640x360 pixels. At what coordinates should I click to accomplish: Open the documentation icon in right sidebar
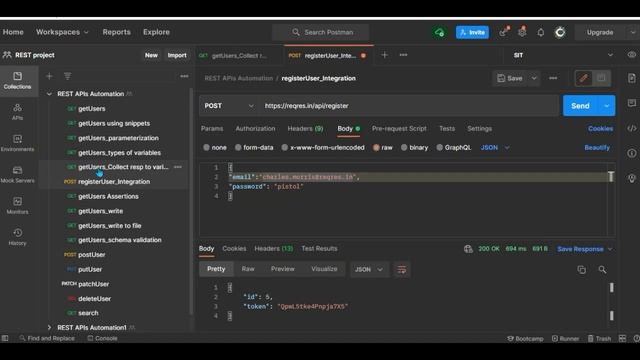(631, 78)
